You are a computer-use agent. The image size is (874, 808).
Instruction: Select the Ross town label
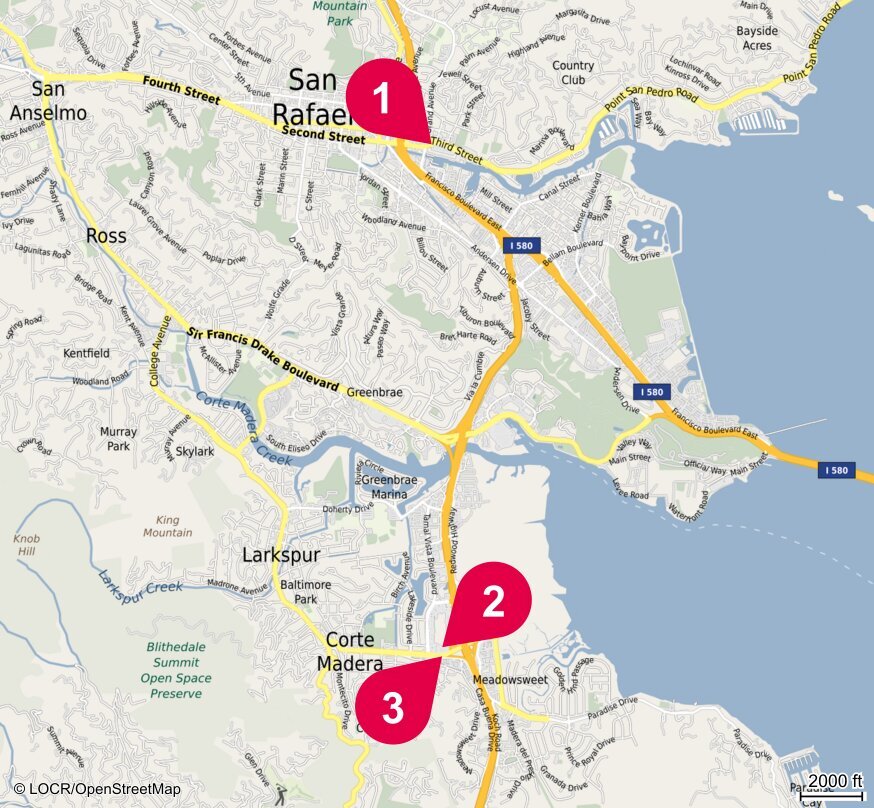coord(106,236)
